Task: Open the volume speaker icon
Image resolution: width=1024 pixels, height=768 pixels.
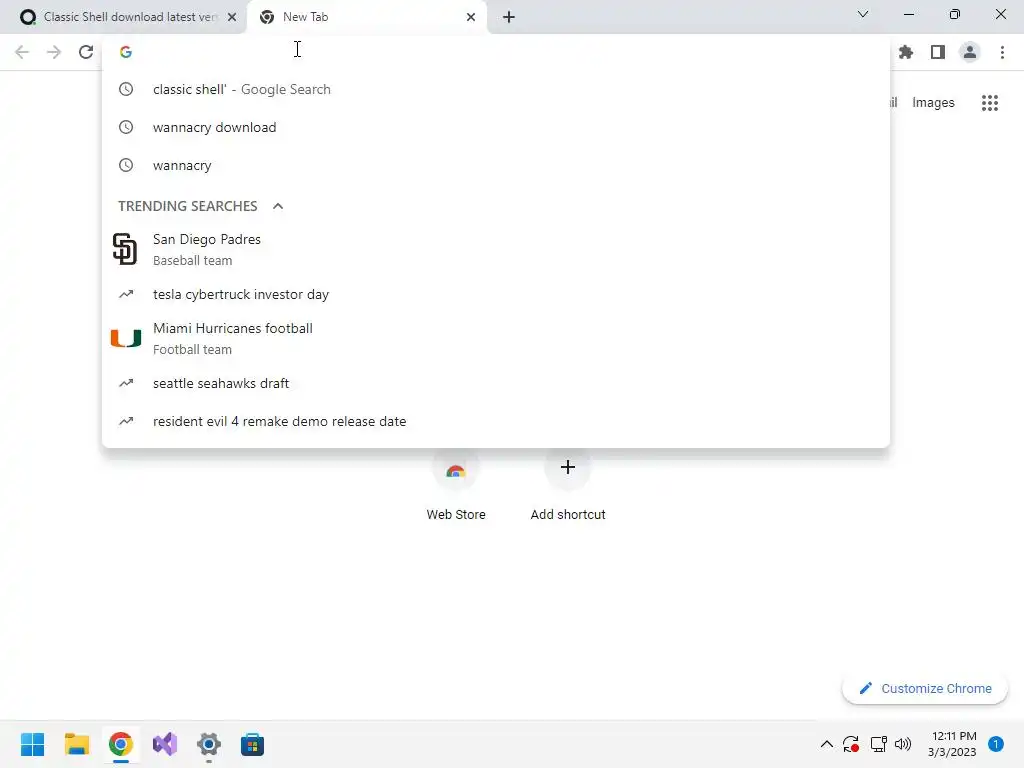Action: [x=903, y=744]
